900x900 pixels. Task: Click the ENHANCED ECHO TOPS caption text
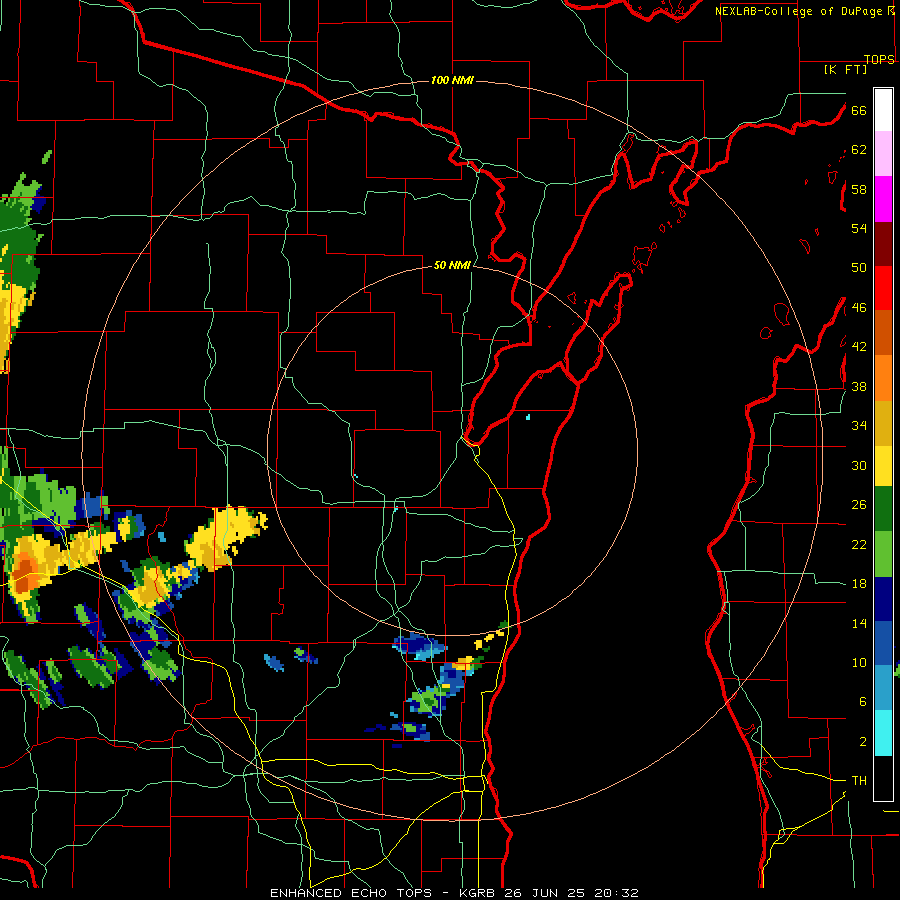pyautogui.click(x=354, y=893)
